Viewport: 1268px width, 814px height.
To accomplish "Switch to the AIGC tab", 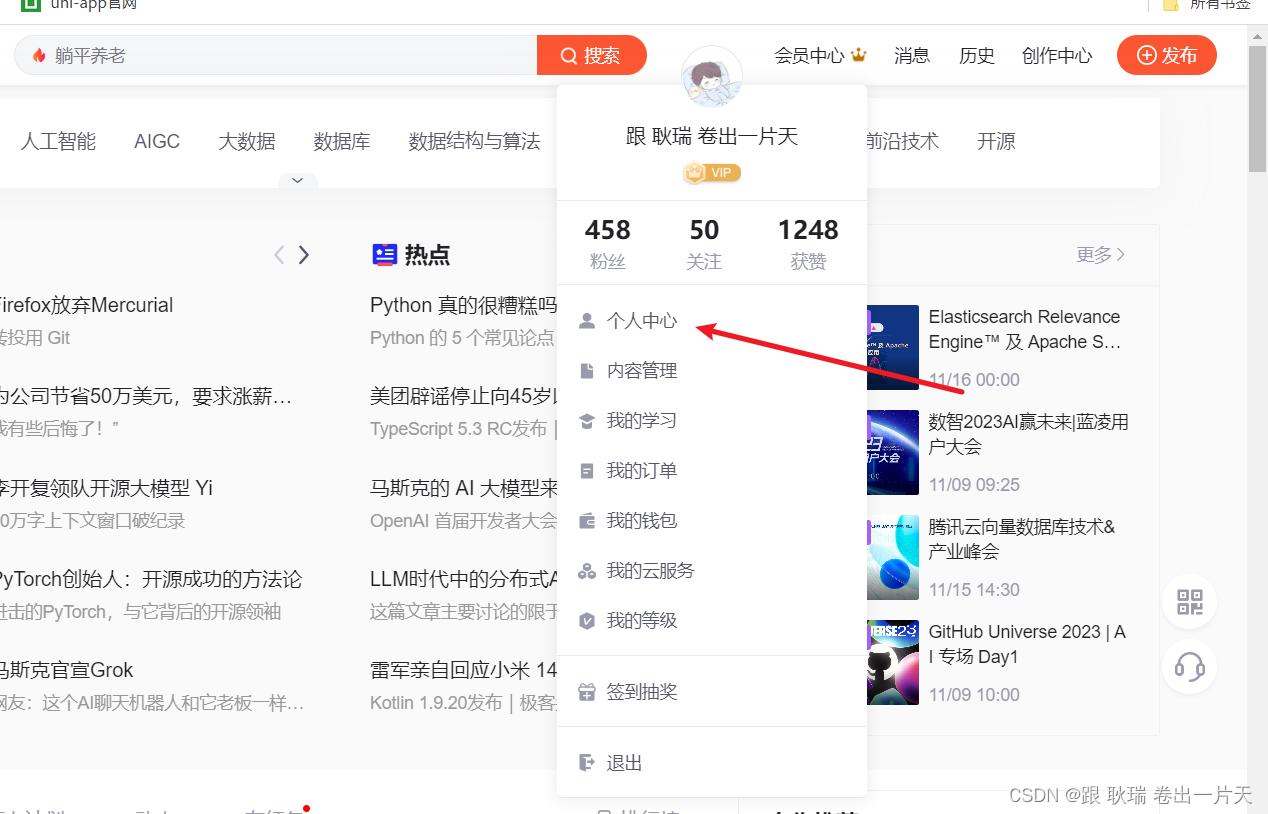I will [x=156, y=141].
